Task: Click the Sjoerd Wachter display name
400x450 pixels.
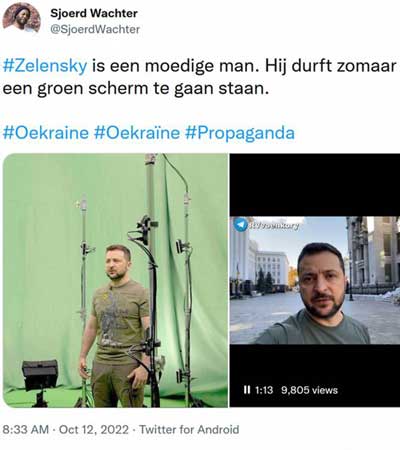Action: pyautogui.click(x=94, y=13)
